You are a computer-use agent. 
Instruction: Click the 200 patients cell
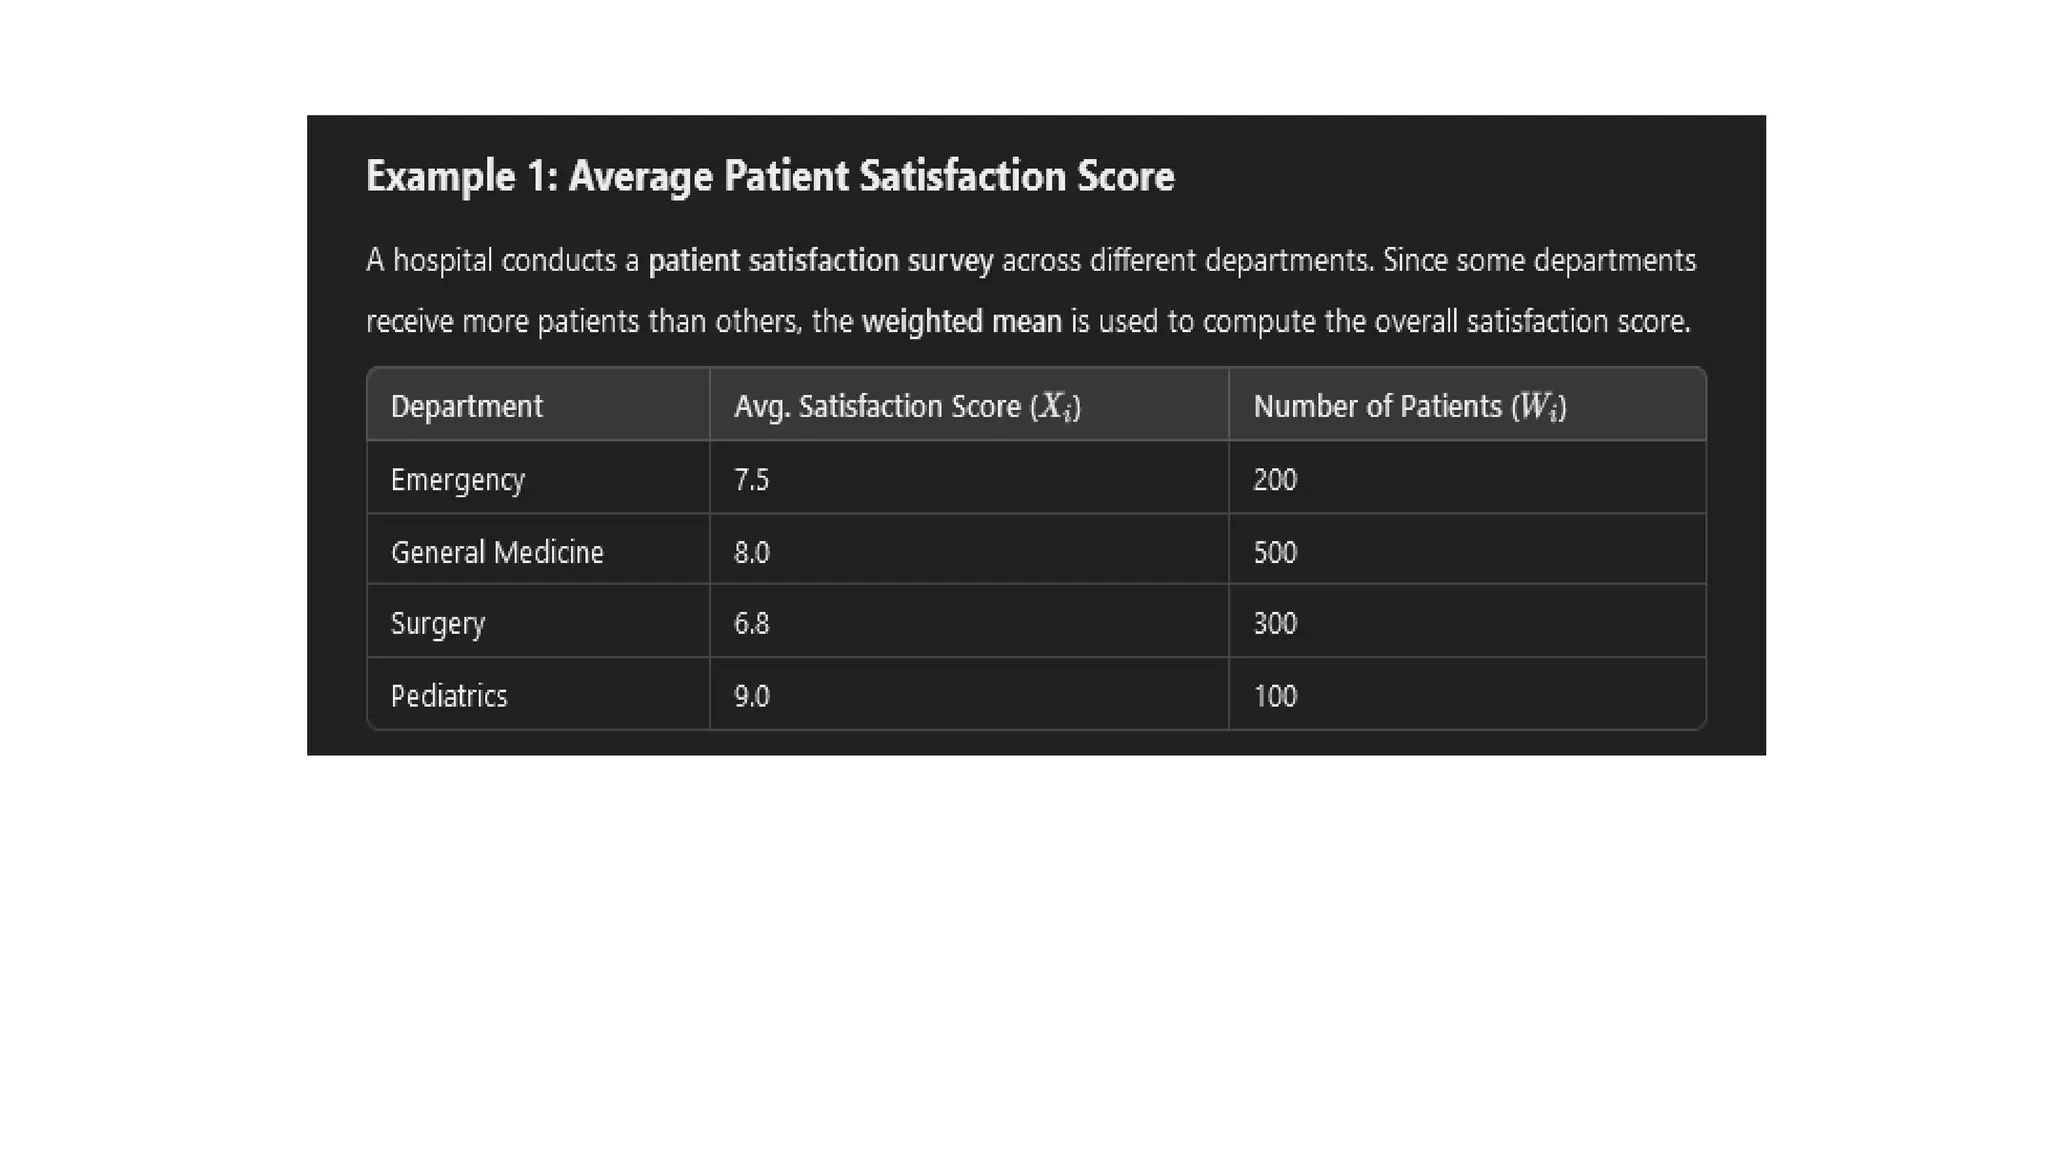[x=1275, y=480]
